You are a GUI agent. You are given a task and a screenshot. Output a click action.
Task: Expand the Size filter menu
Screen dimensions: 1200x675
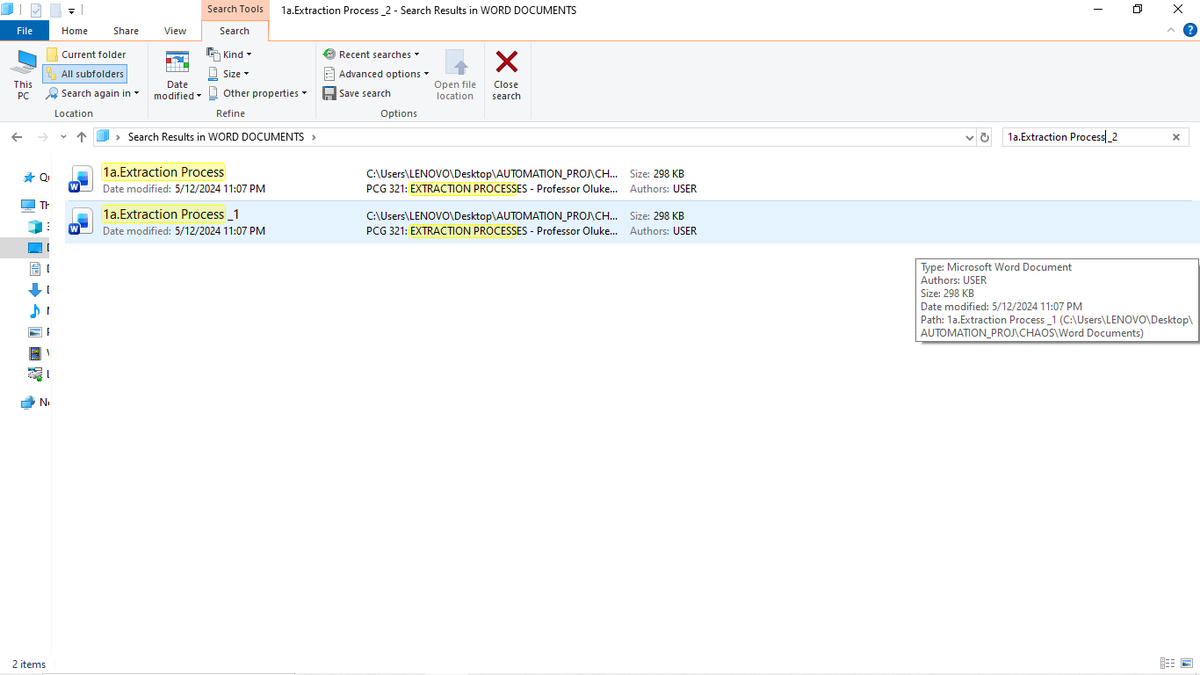pyautogui.click(x=229, y=74)
